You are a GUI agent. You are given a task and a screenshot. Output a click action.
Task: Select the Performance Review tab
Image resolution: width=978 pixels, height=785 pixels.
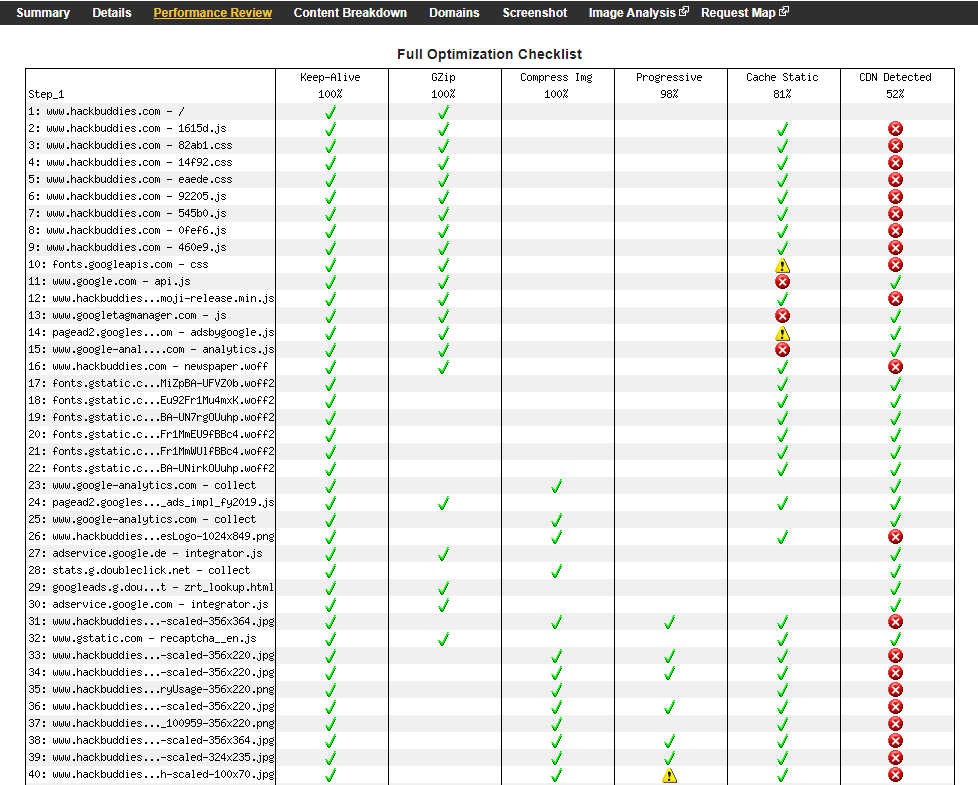[x=213, y=12]
